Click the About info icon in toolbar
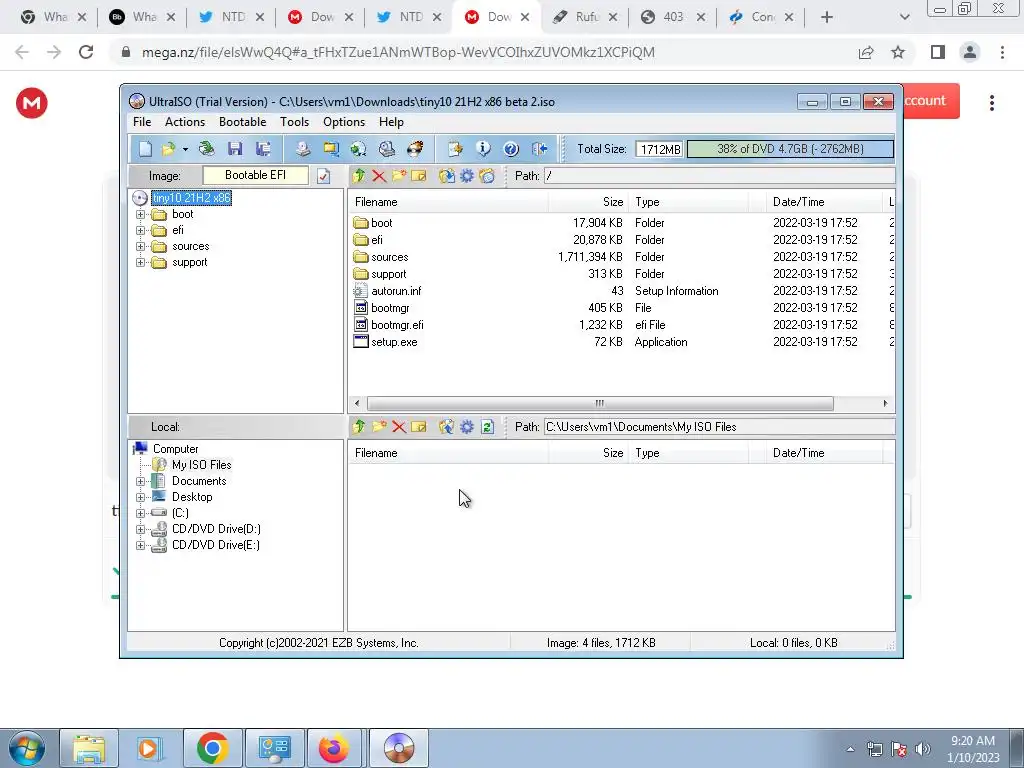The width and height of the screenshot is (1024, 768). click(483, 149)
